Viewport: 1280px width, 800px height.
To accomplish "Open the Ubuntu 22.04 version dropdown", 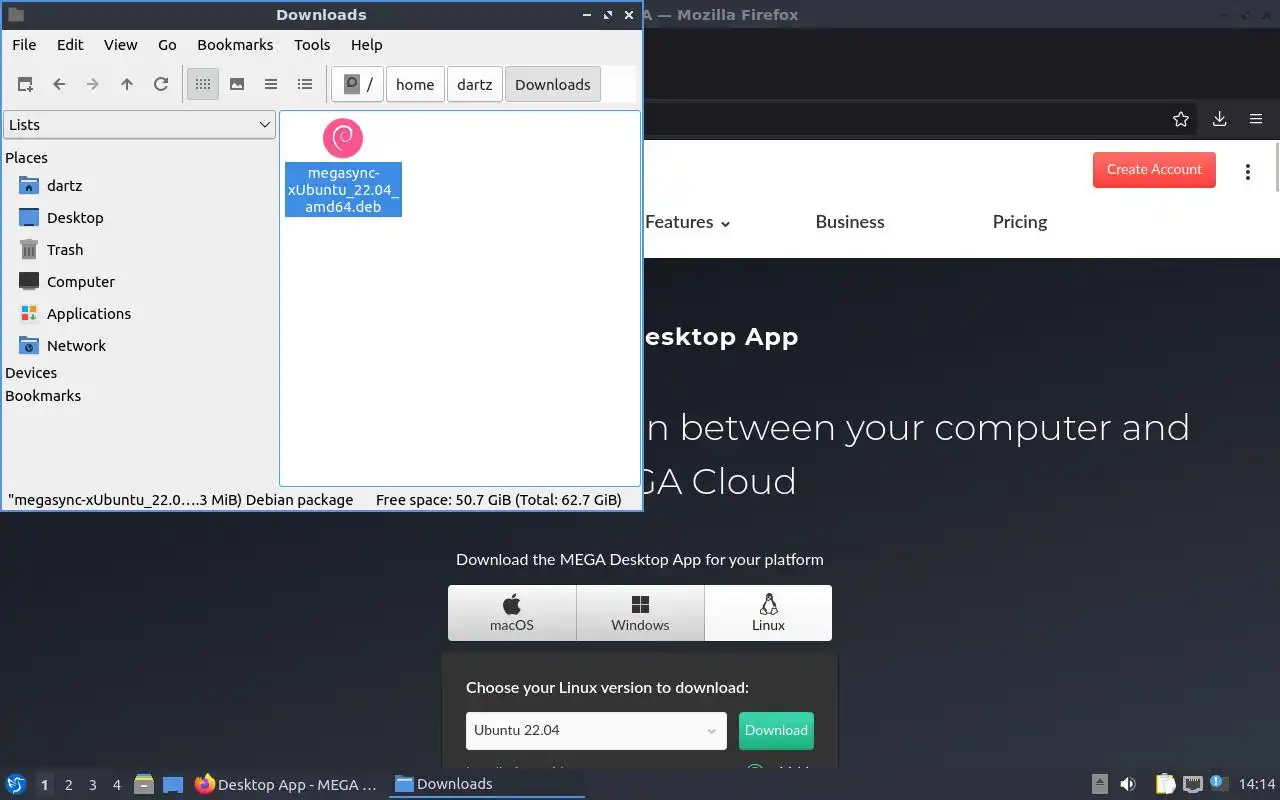I will click(596, 731).
